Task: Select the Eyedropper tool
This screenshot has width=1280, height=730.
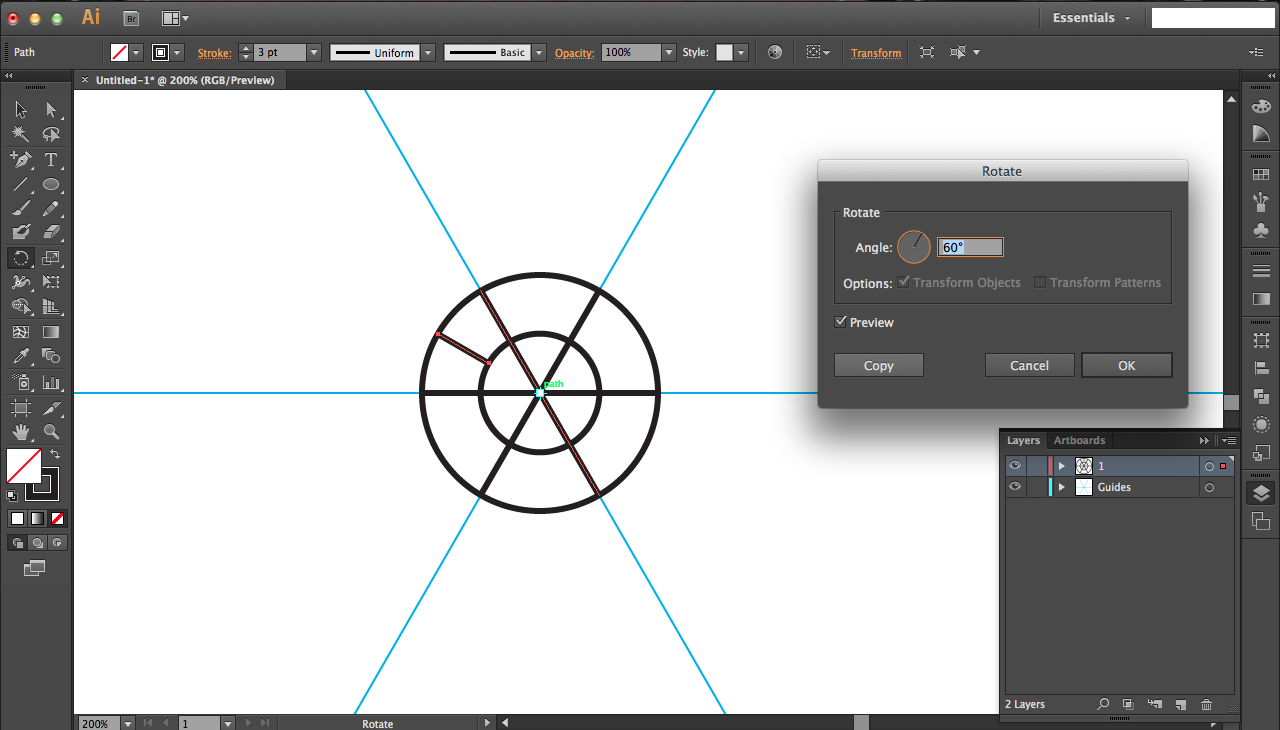Action: [x=21, y=356]
